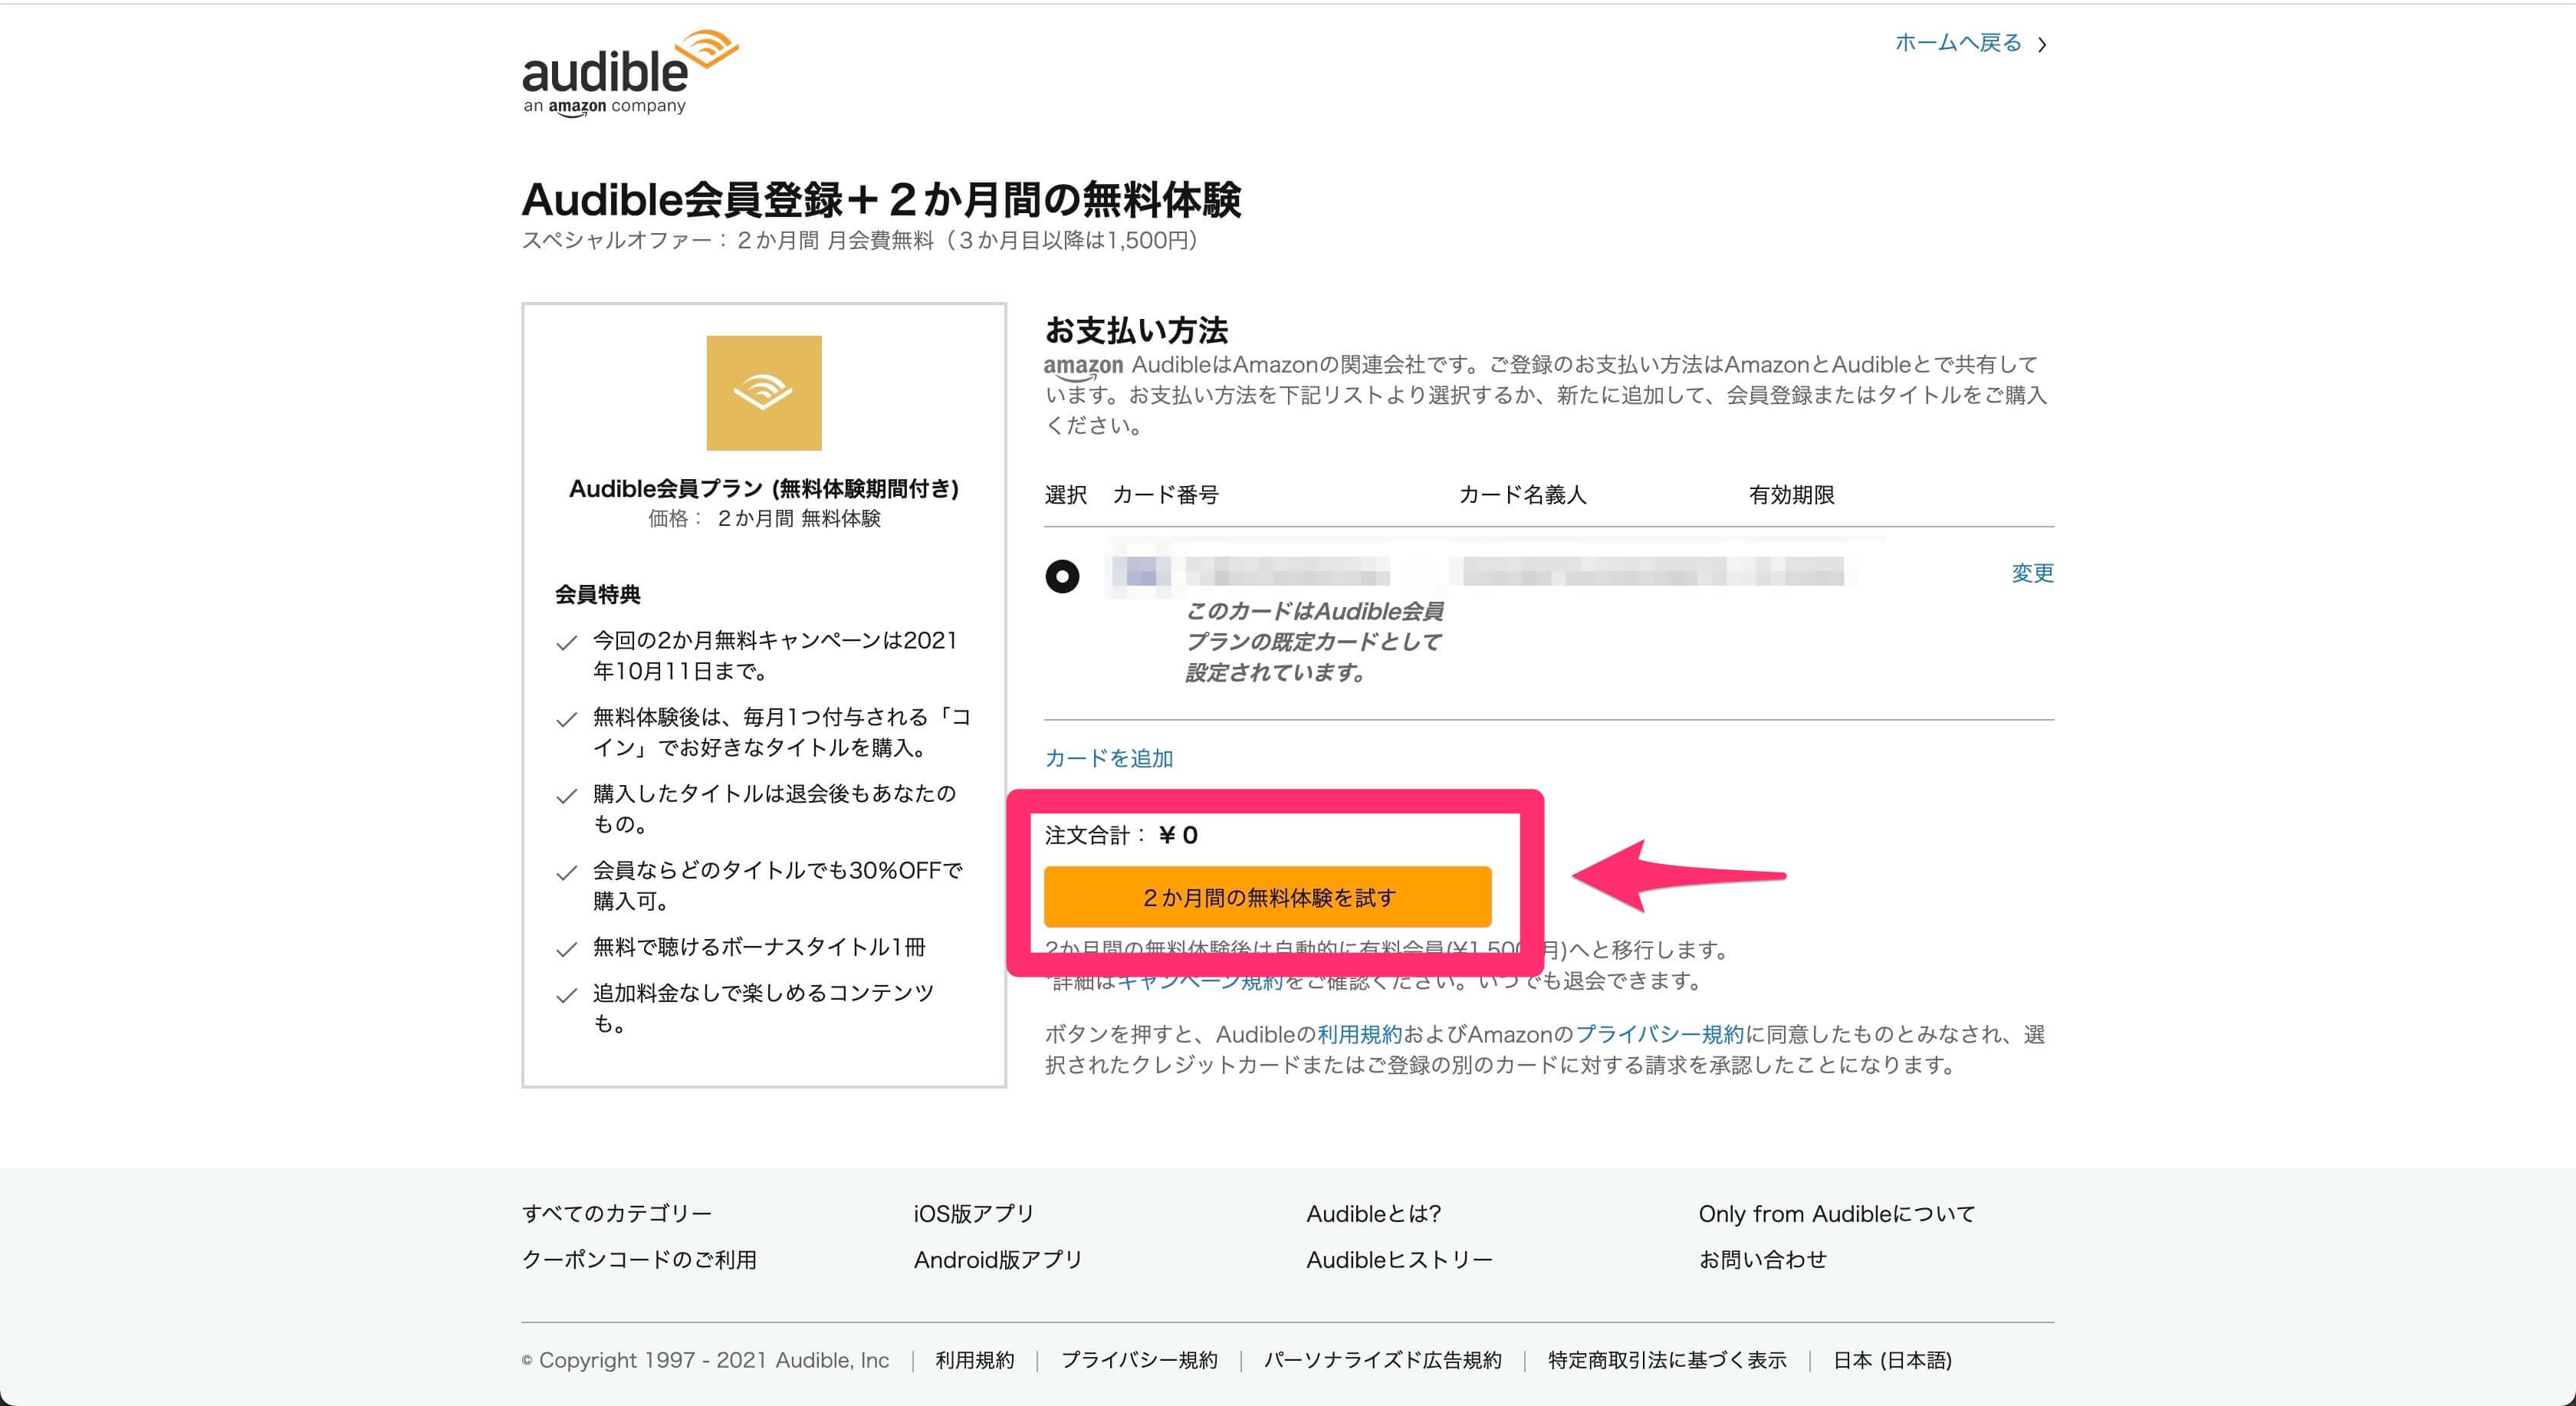Click the checkmark beside 会員ならどのタイトルでも30%OFF

[566, 873]
